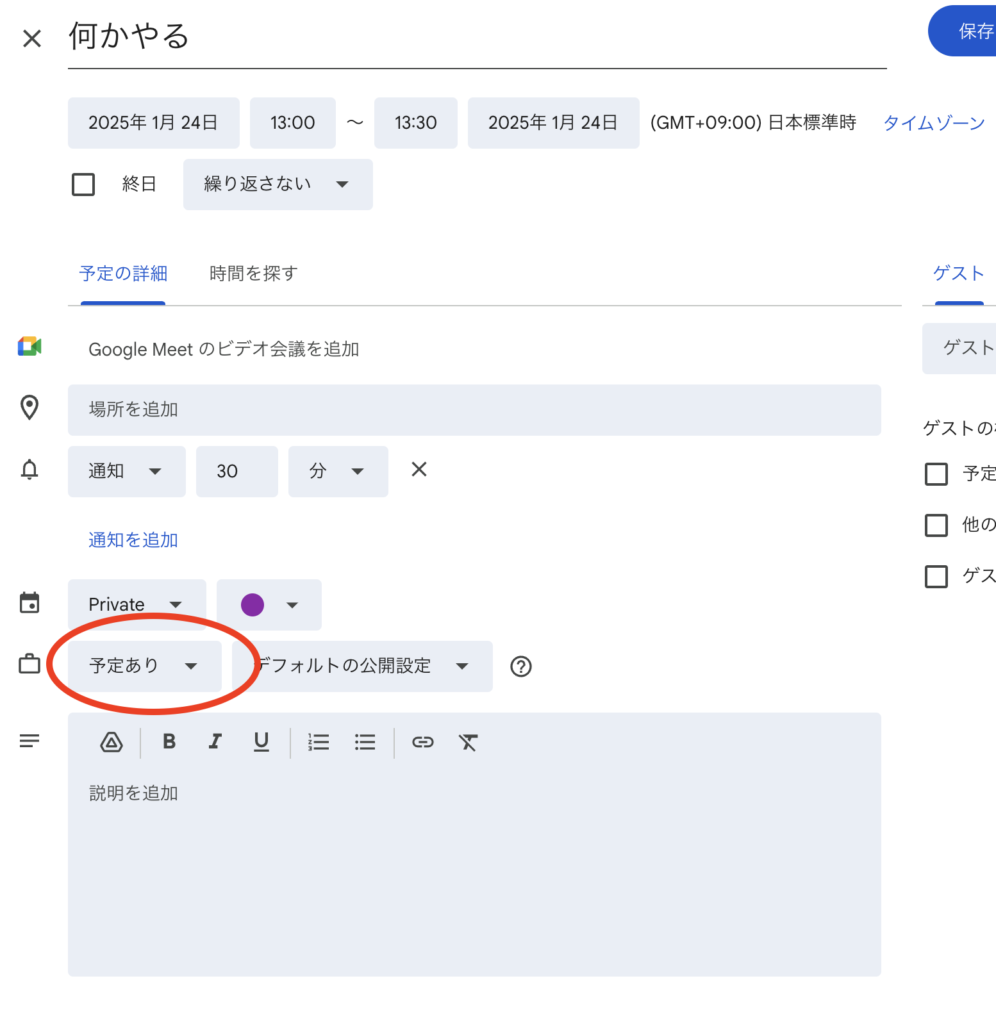Viewport: 996px width, 1024px height.
Task: Check the first guest permission checkbox
Action: [936, 474]
